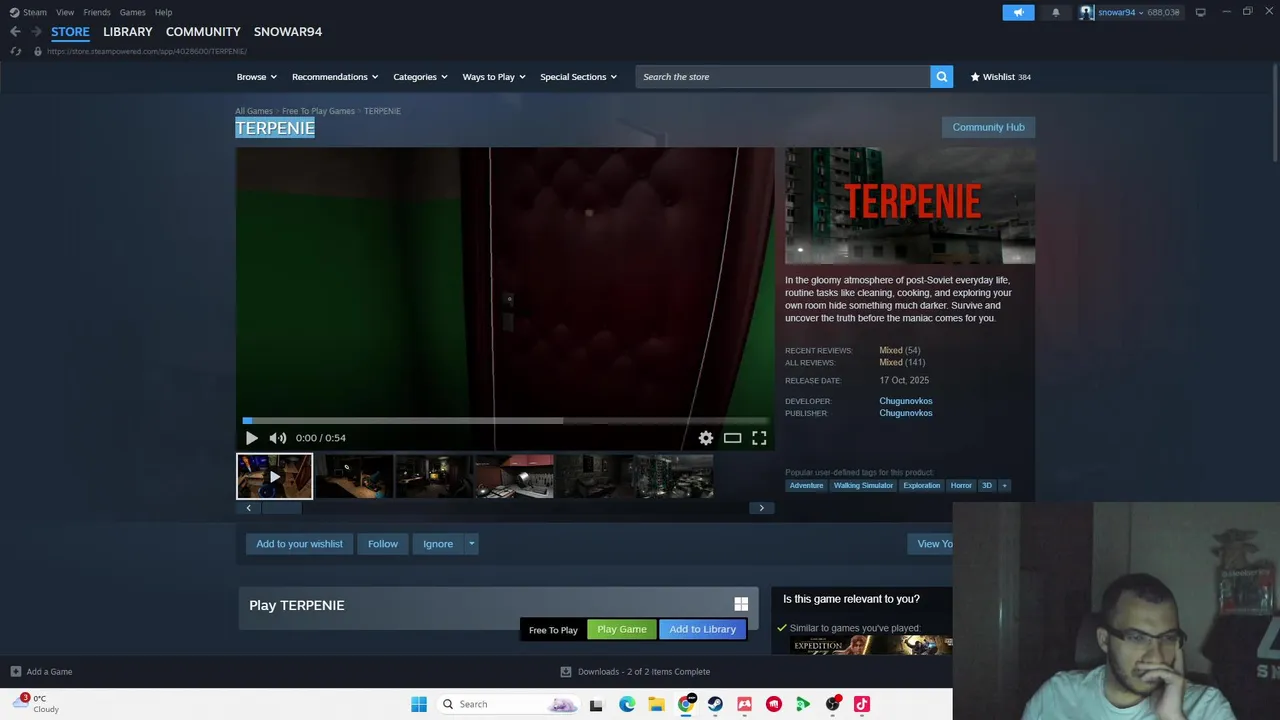1280x720 pixels.
Task: Click the Steam taskbar icon
Action: pyautogui.click(x=716, y=704)
